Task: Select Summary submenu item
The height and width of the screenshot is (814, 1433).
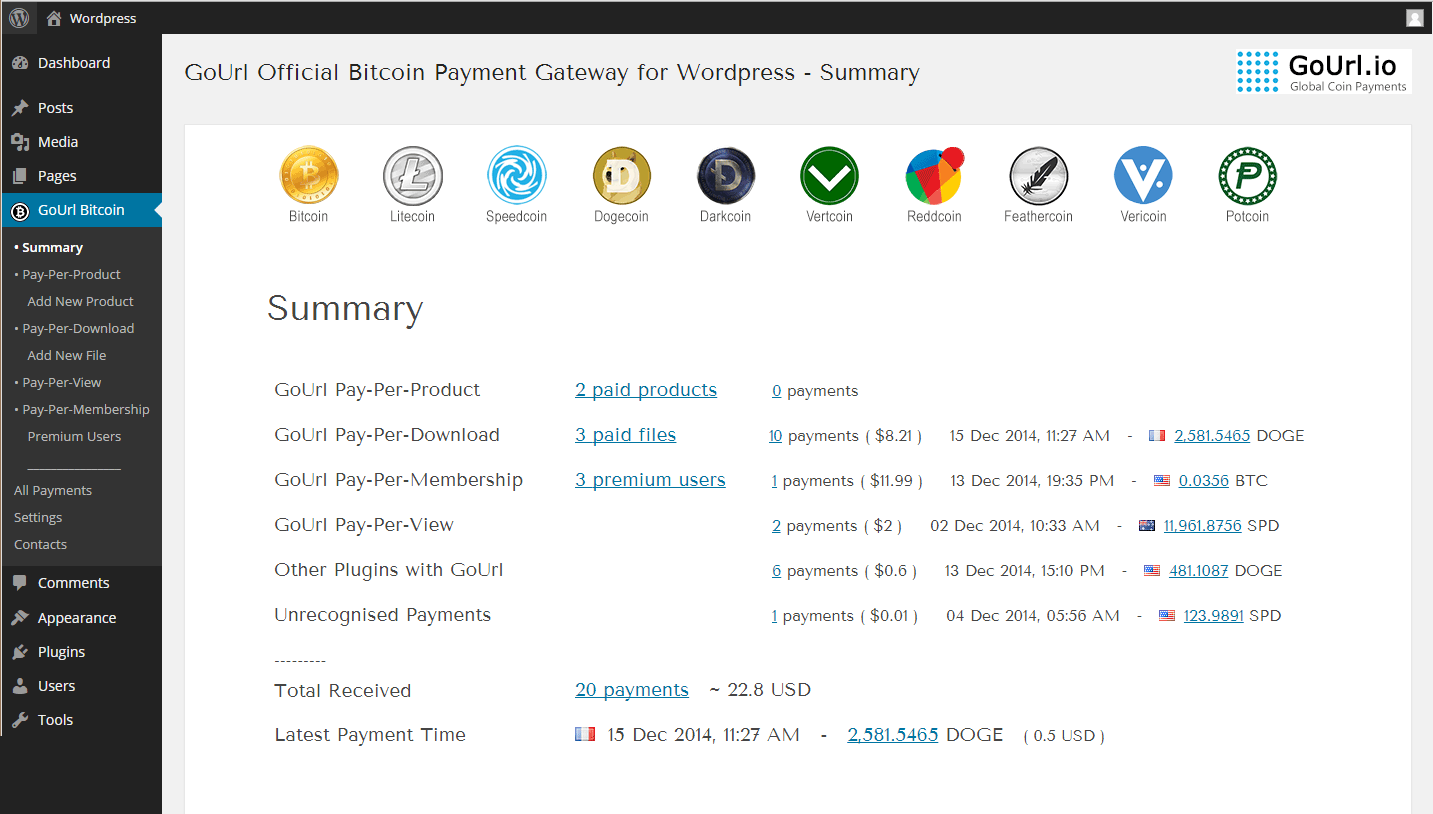Action: point(52,247)
